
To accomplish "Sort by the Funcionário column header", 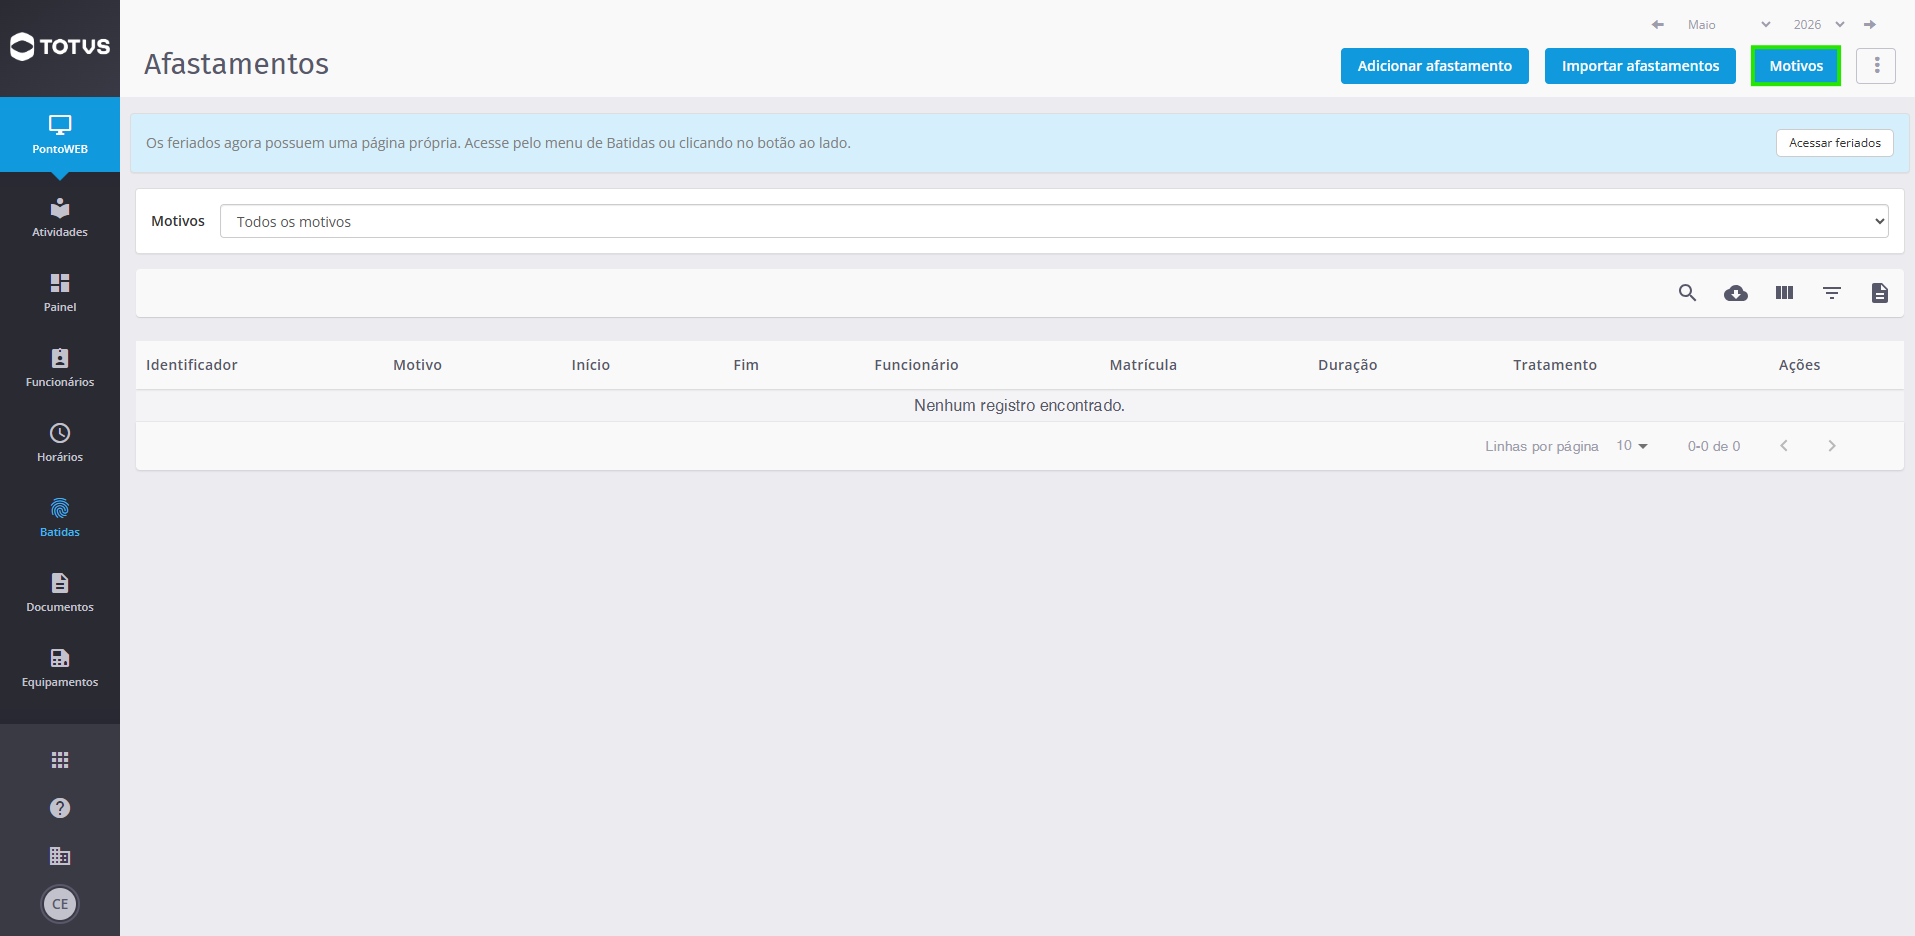I will coord(916,365).
